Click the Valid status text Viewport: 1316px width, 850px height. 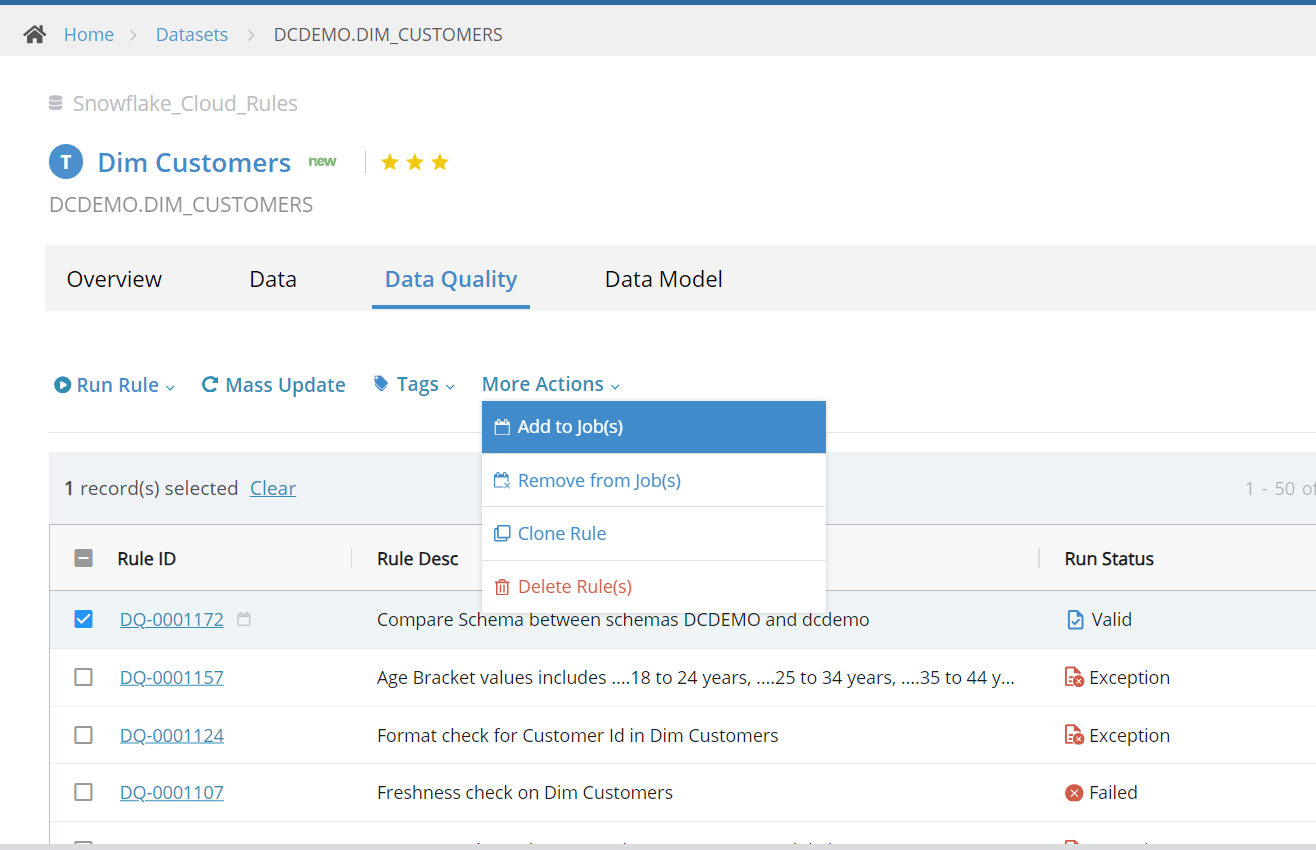[x=1112, y=620]
